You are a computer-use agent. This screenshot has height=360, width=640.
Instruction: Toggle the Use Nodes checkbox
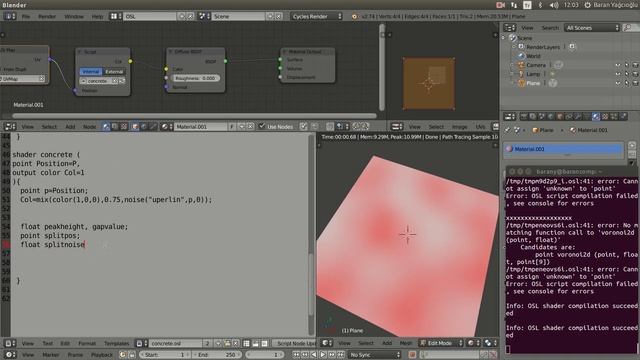tap(262, 126)
